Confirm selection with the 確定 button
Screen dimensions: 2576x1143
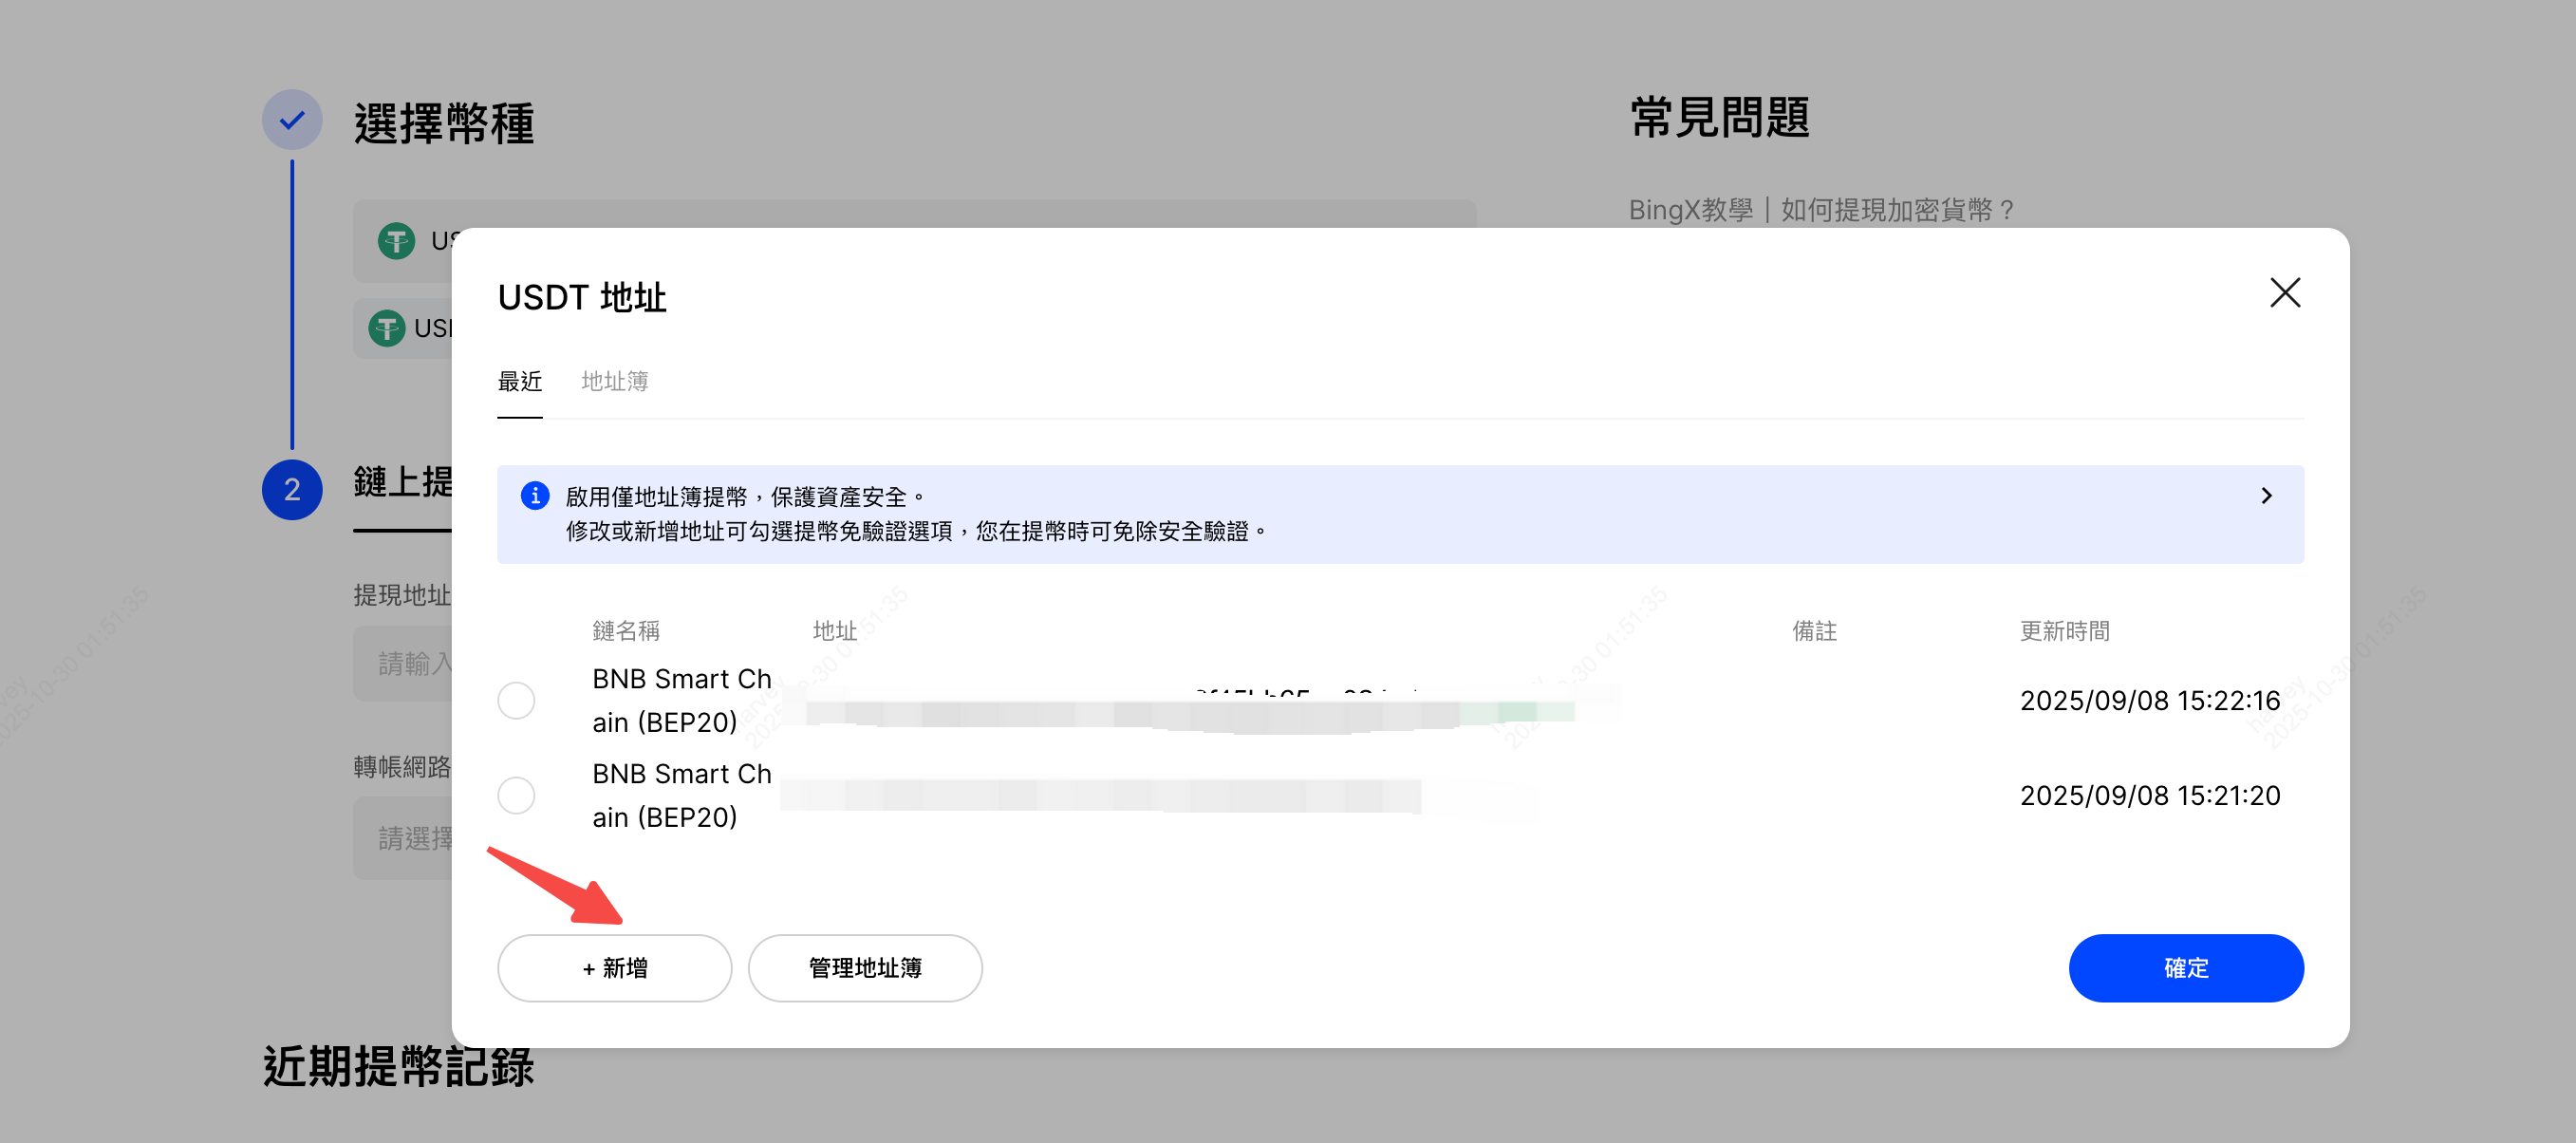(2186, 967)
